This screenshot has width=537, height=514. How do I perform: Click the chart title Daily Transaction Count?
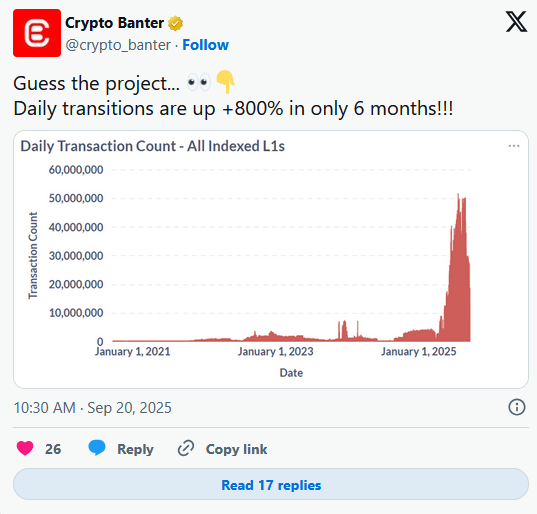coord(152,146)
